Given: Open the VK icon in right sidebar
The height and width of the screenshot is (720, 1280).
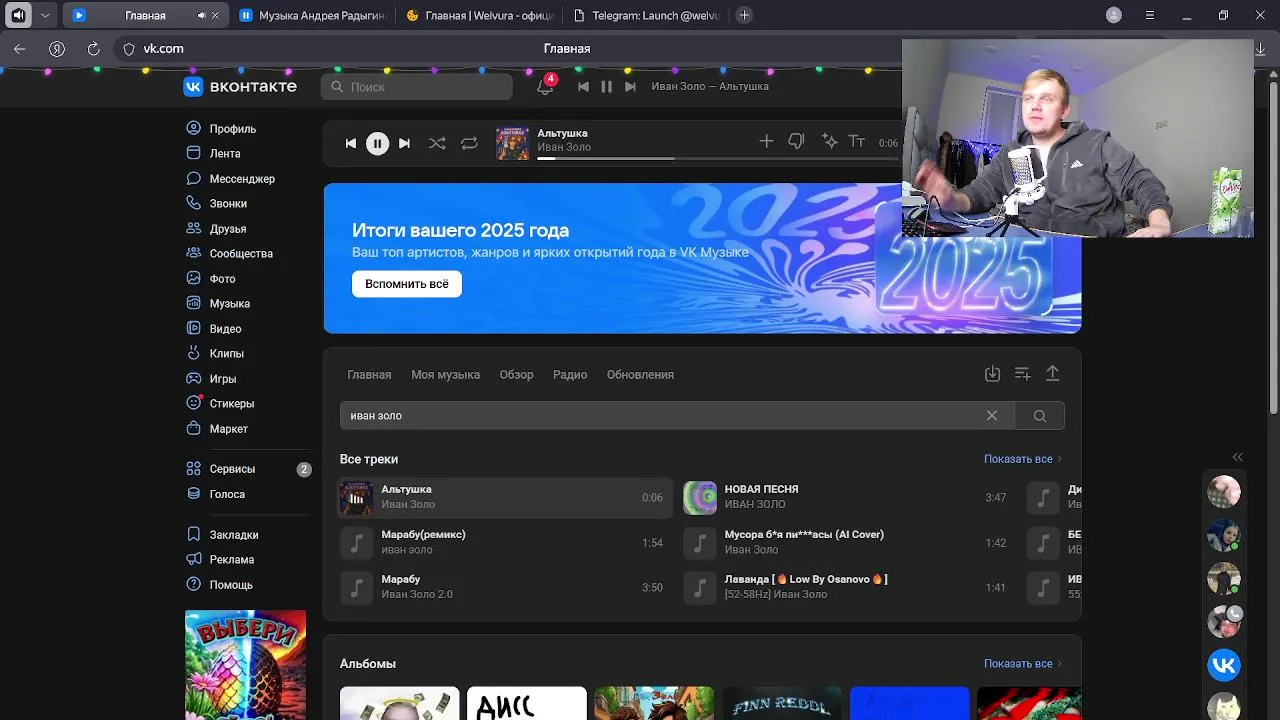Looking at the screenshot, I should [1224, 665].
